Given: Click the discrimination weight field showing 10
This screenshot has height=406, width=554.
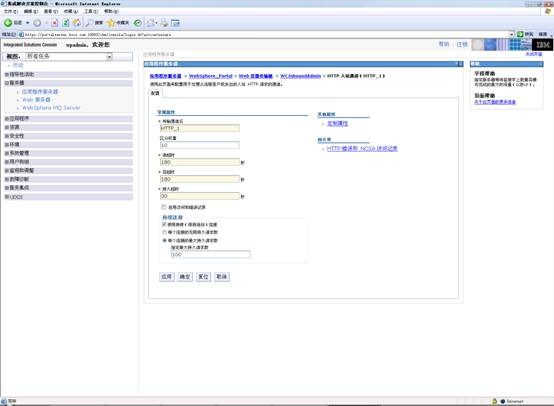Looking at the screenshot, I should click(200, 145).
